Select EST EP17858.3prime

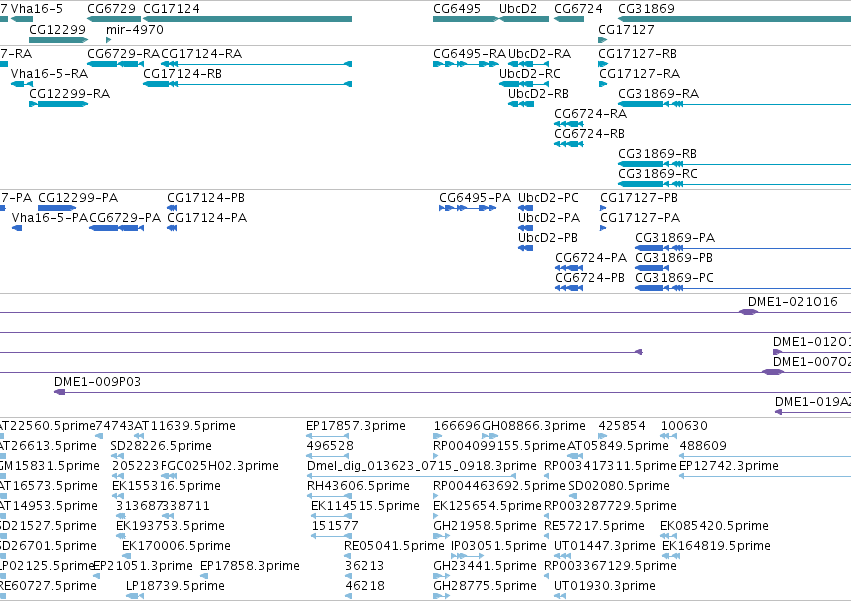click(250, 566)
